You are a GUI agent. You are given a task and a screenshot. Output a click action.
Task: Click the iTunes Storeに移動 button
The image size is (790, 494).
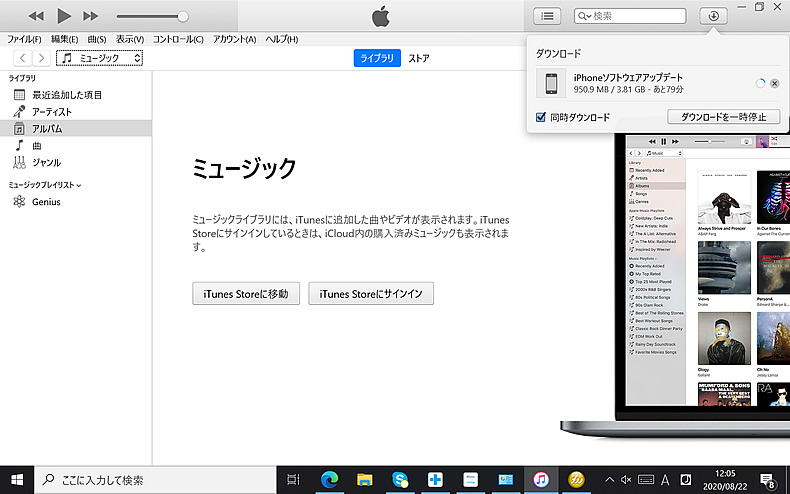pos(246,293)
